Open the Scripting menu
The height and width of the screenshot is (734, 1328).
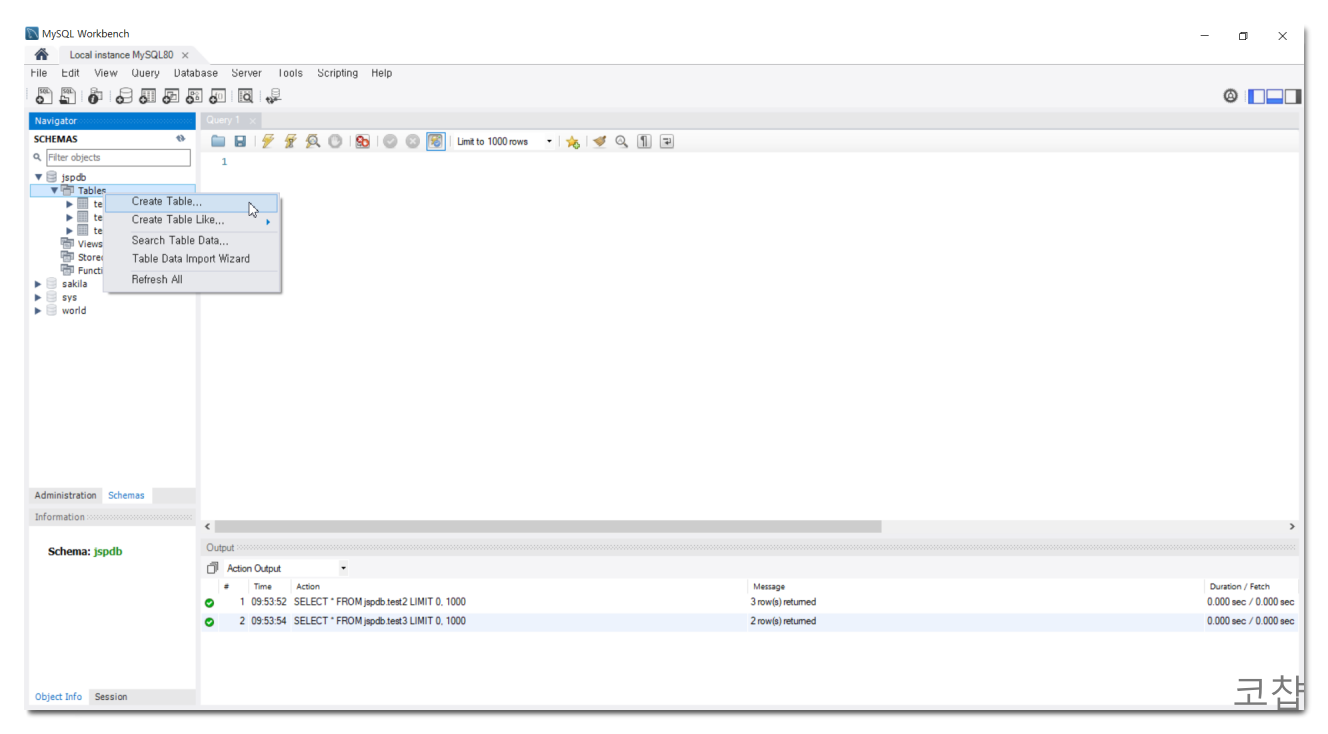[338, 73]
